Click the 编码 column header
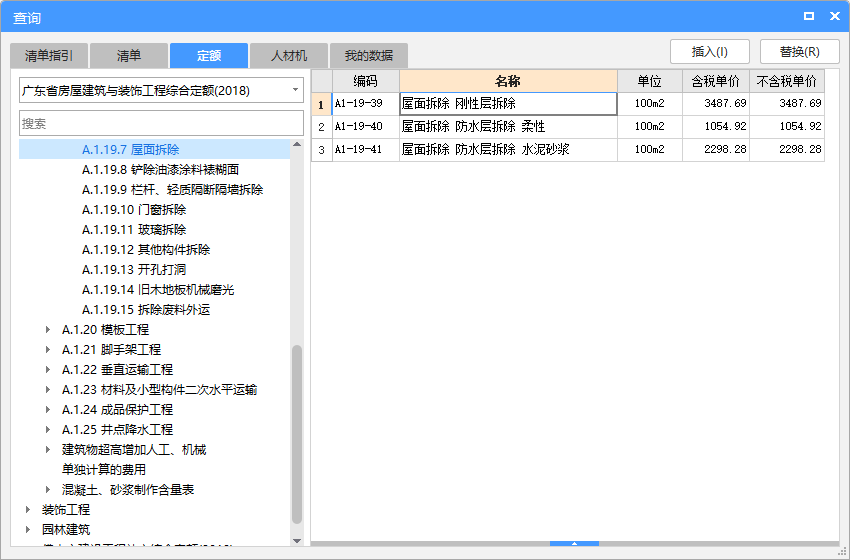This screenshot has height=560, width=850. (x=365, y=81)
